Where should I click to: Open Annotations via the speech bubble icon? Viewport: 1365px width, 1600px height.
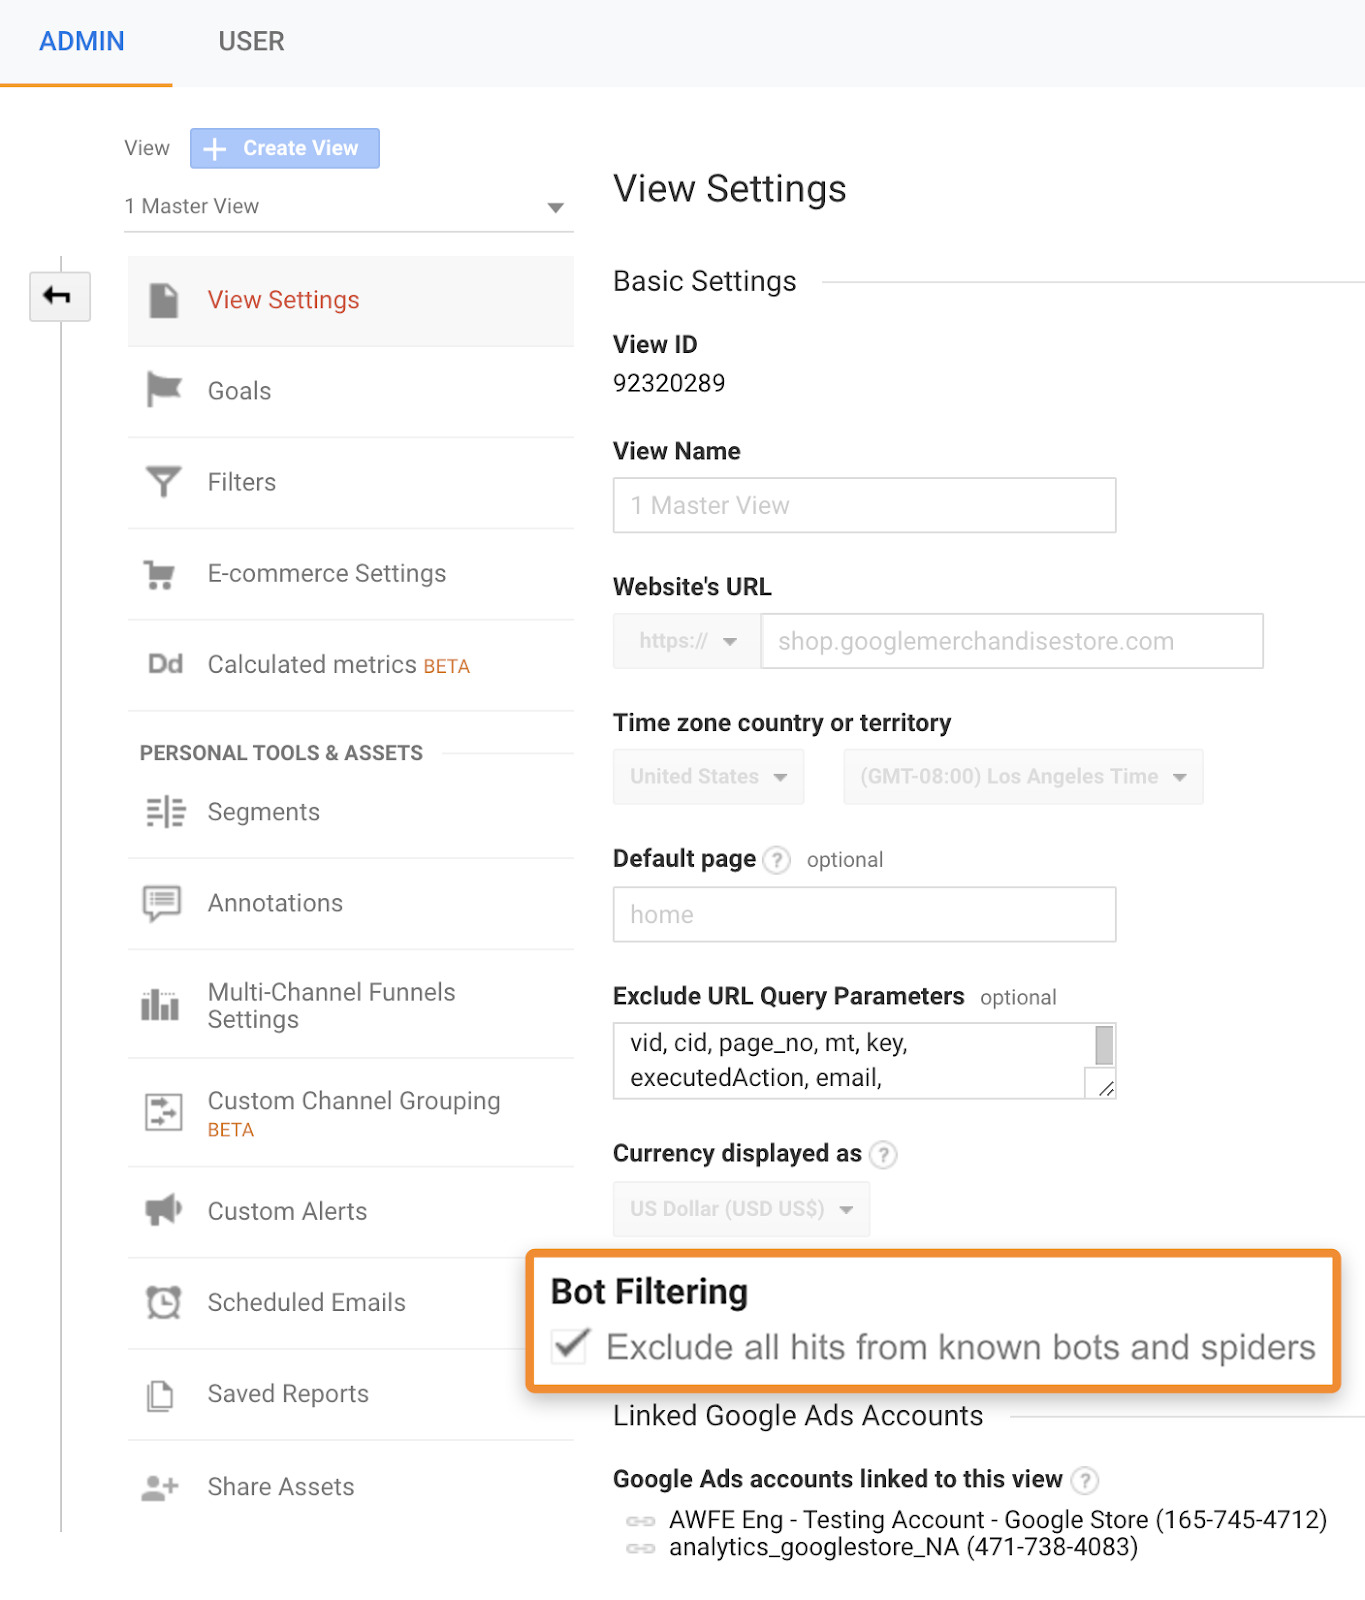coord(162,903)
